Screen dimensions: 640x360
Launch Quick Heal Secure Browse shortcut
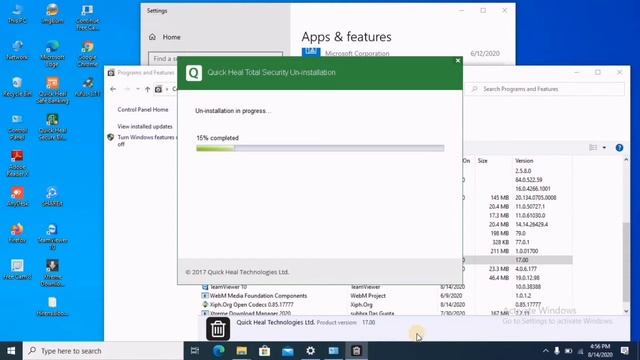point(52,127)
